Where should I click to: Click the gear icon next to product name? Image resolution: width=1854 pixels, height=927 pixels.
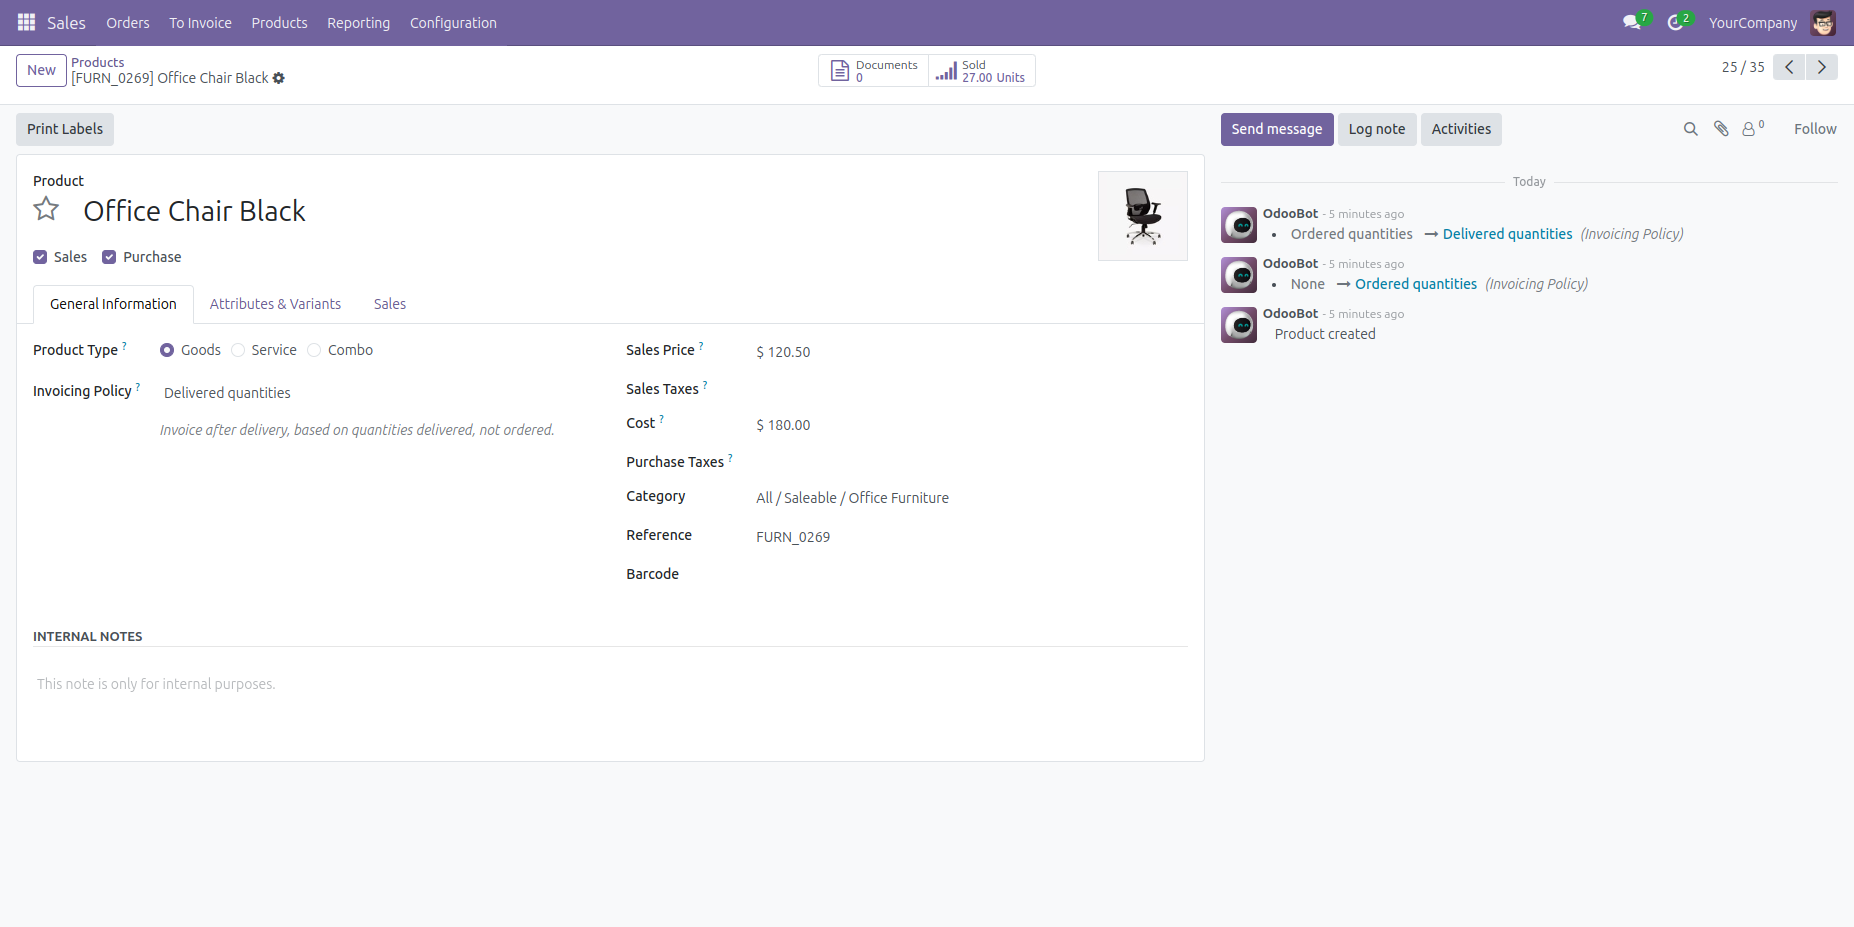(x=279, y=78)
